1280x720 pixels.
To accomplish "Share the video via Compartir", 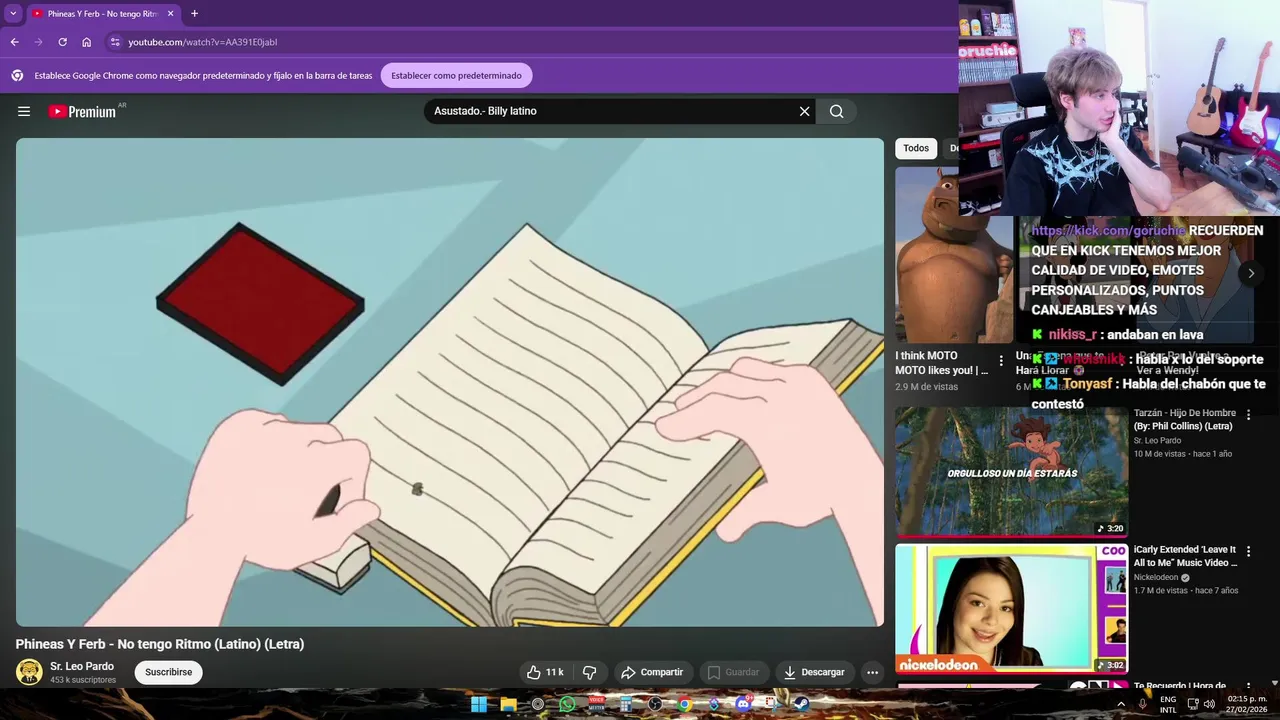I will (652, 672).
